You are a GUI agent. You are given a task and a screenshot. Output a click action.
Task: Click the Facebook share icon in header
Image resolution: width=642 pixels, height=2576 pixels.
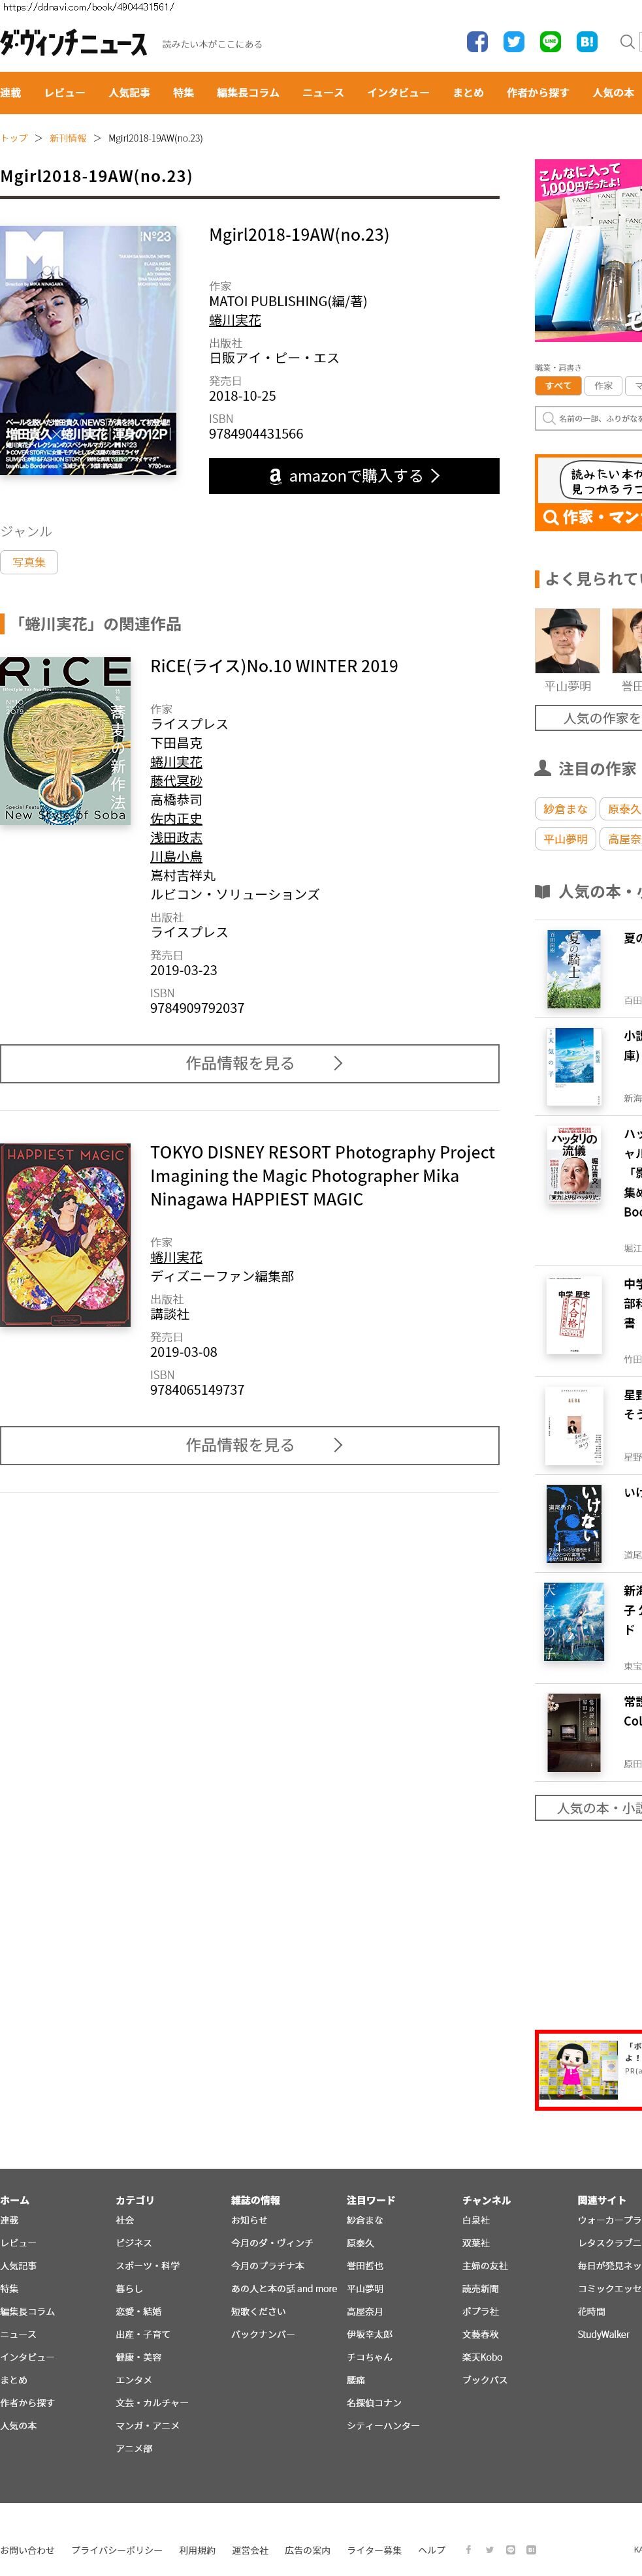point(477,42)
